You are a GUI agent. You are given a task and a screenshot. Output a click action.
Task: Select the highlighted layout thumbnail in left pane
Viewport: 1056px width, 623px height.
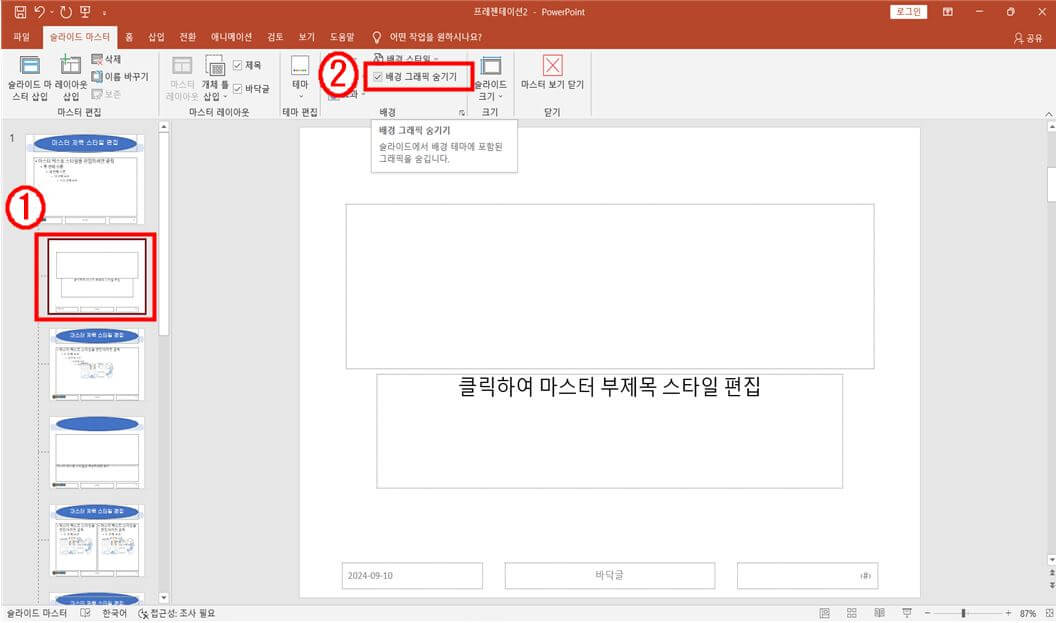pyautogui.click(x=97, y=278)
